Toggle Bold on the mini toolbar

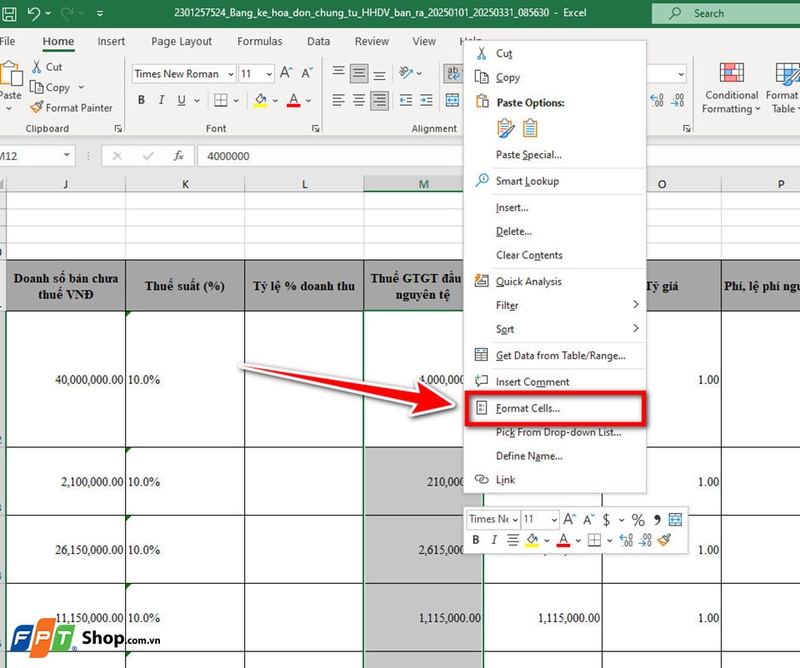475,540
